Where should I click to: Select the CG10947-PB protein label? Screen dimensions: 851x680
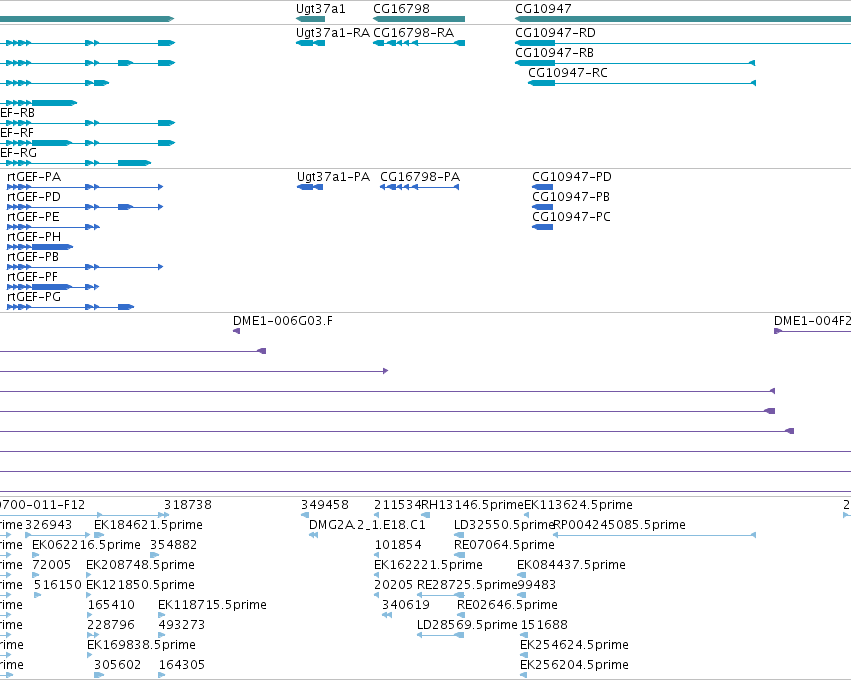(x=571, y=196)
